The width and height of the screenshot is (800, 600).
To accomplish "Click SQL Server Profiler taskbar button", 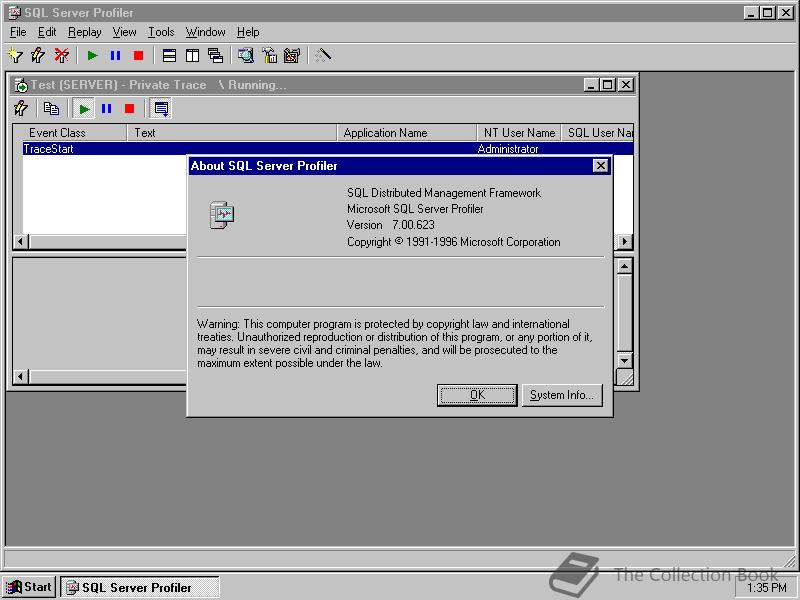I will tap(140, 587).
